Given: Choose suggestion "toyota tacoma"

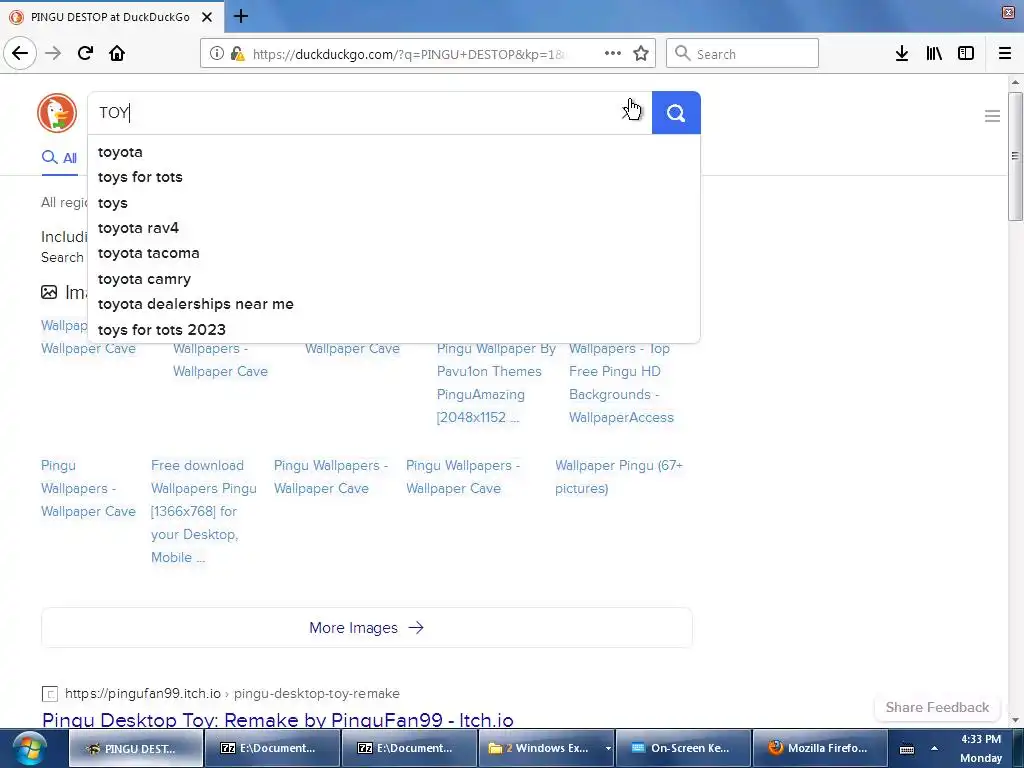Looking at the screenshot, I should click(394, 253).
